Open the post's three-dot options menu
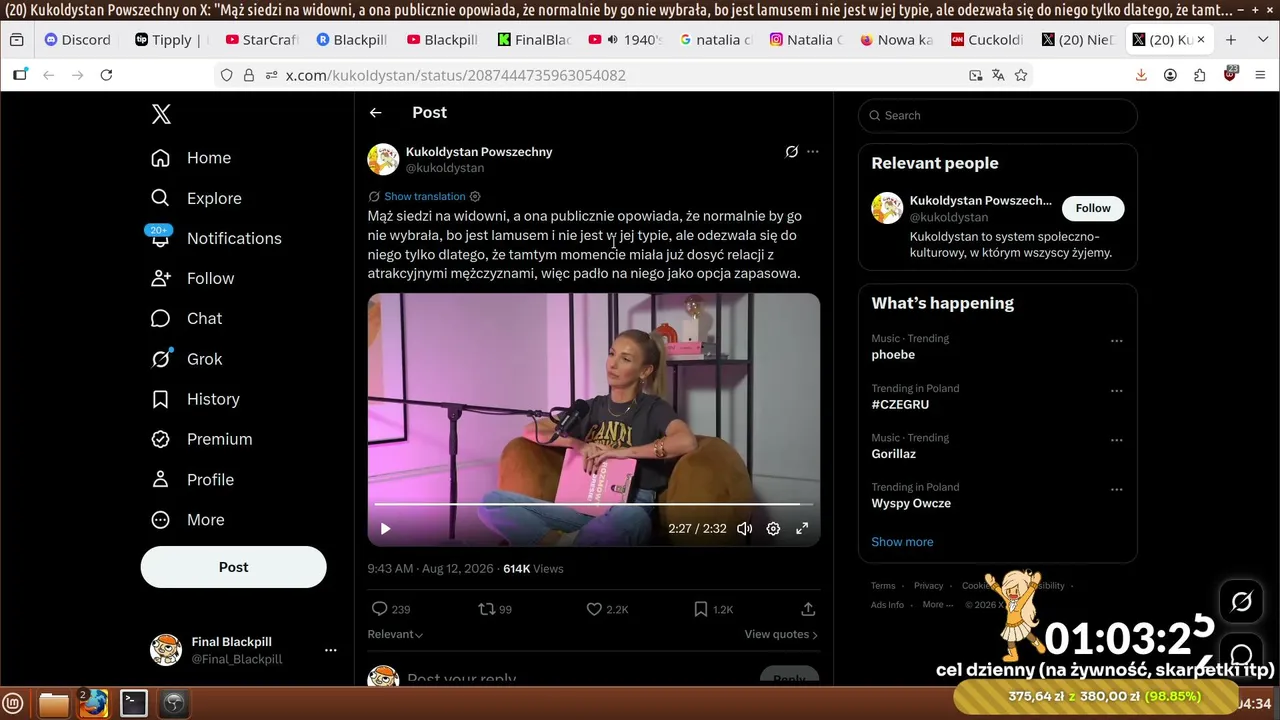 click(813, 152)
